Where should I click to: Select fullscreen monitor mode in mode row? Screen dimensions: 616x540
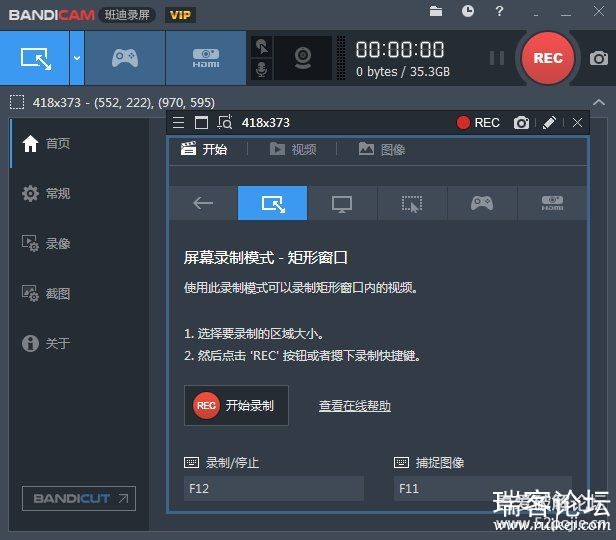342,203
